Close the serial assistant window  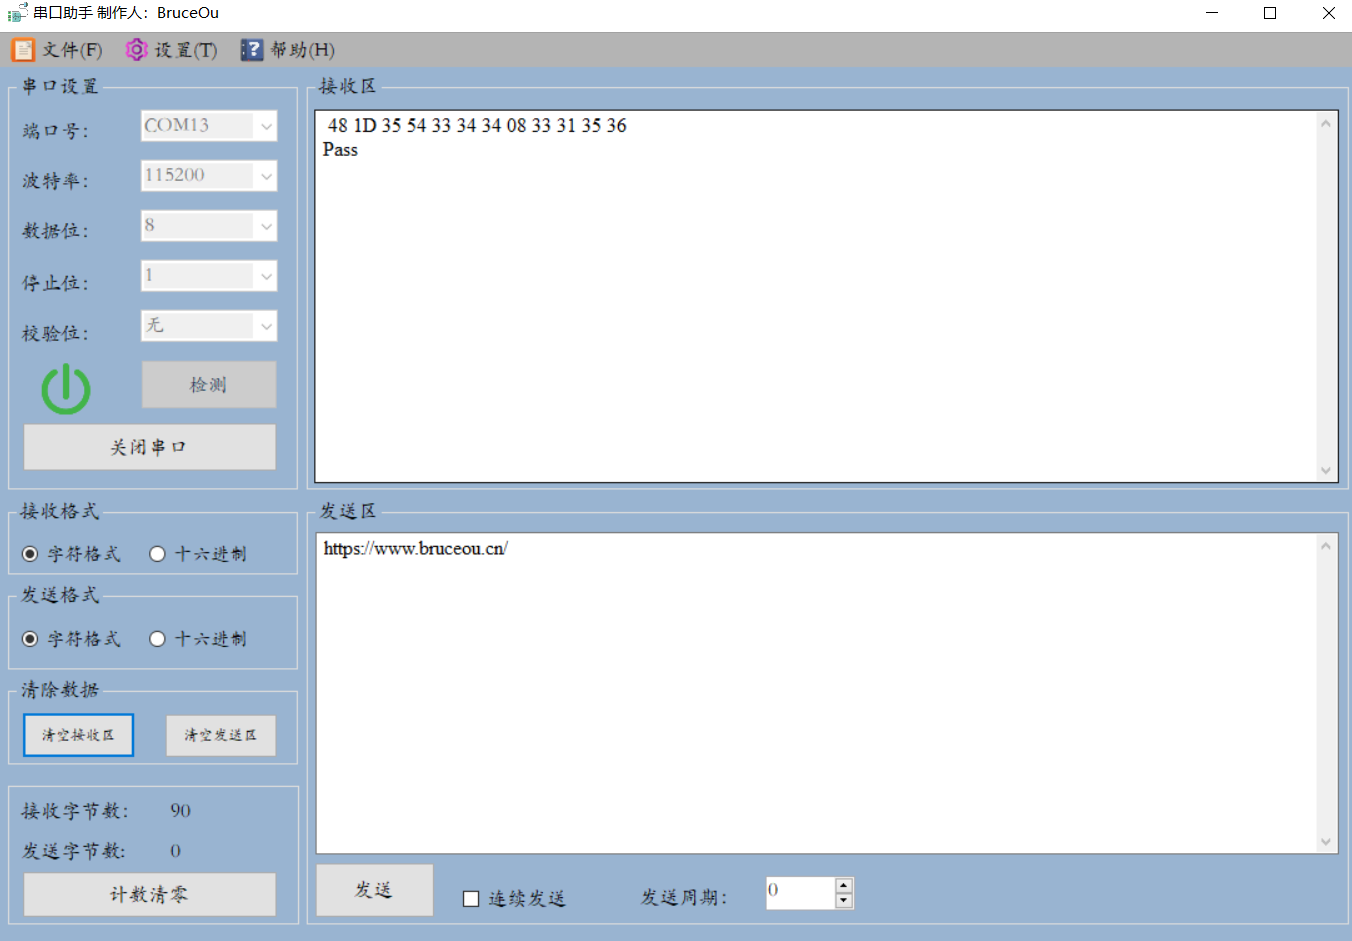tap(1328, 13)
